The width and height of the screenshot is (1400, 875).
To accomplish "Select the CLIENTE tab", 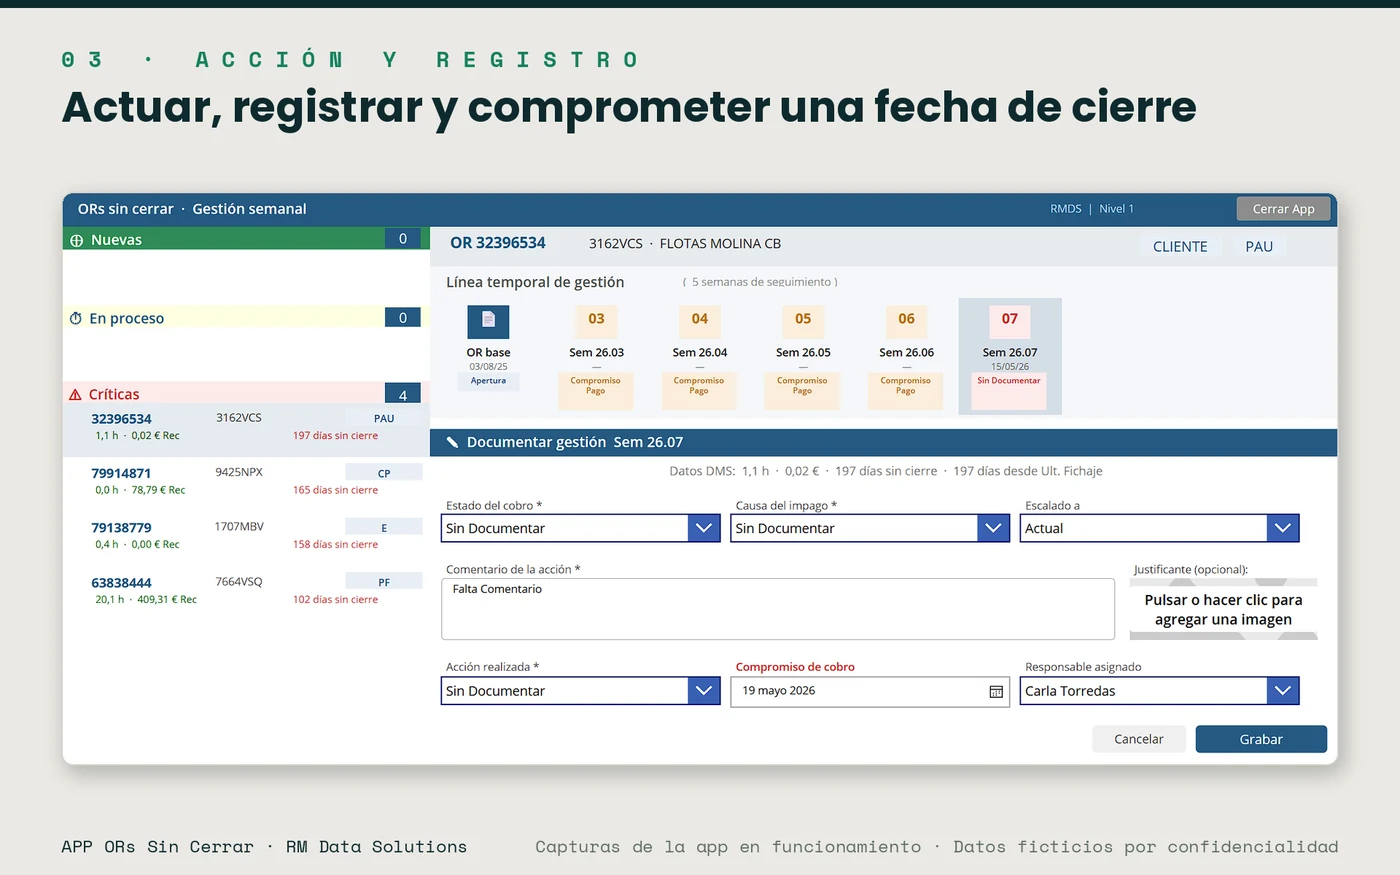I will click(x=1180, y=246).
